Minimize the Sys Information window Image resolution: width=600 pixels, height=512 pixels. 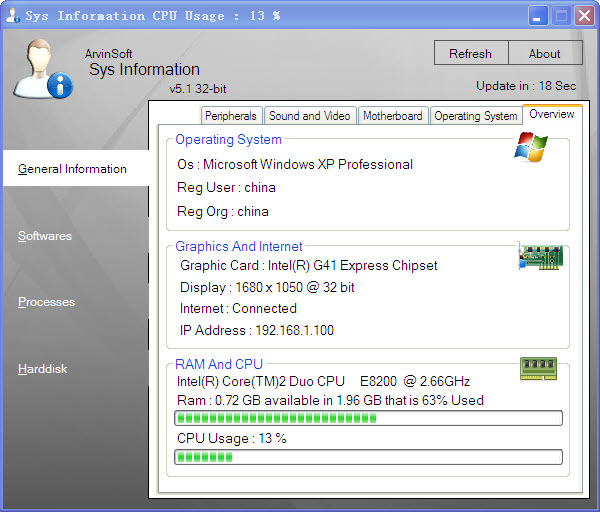point(538,16)
